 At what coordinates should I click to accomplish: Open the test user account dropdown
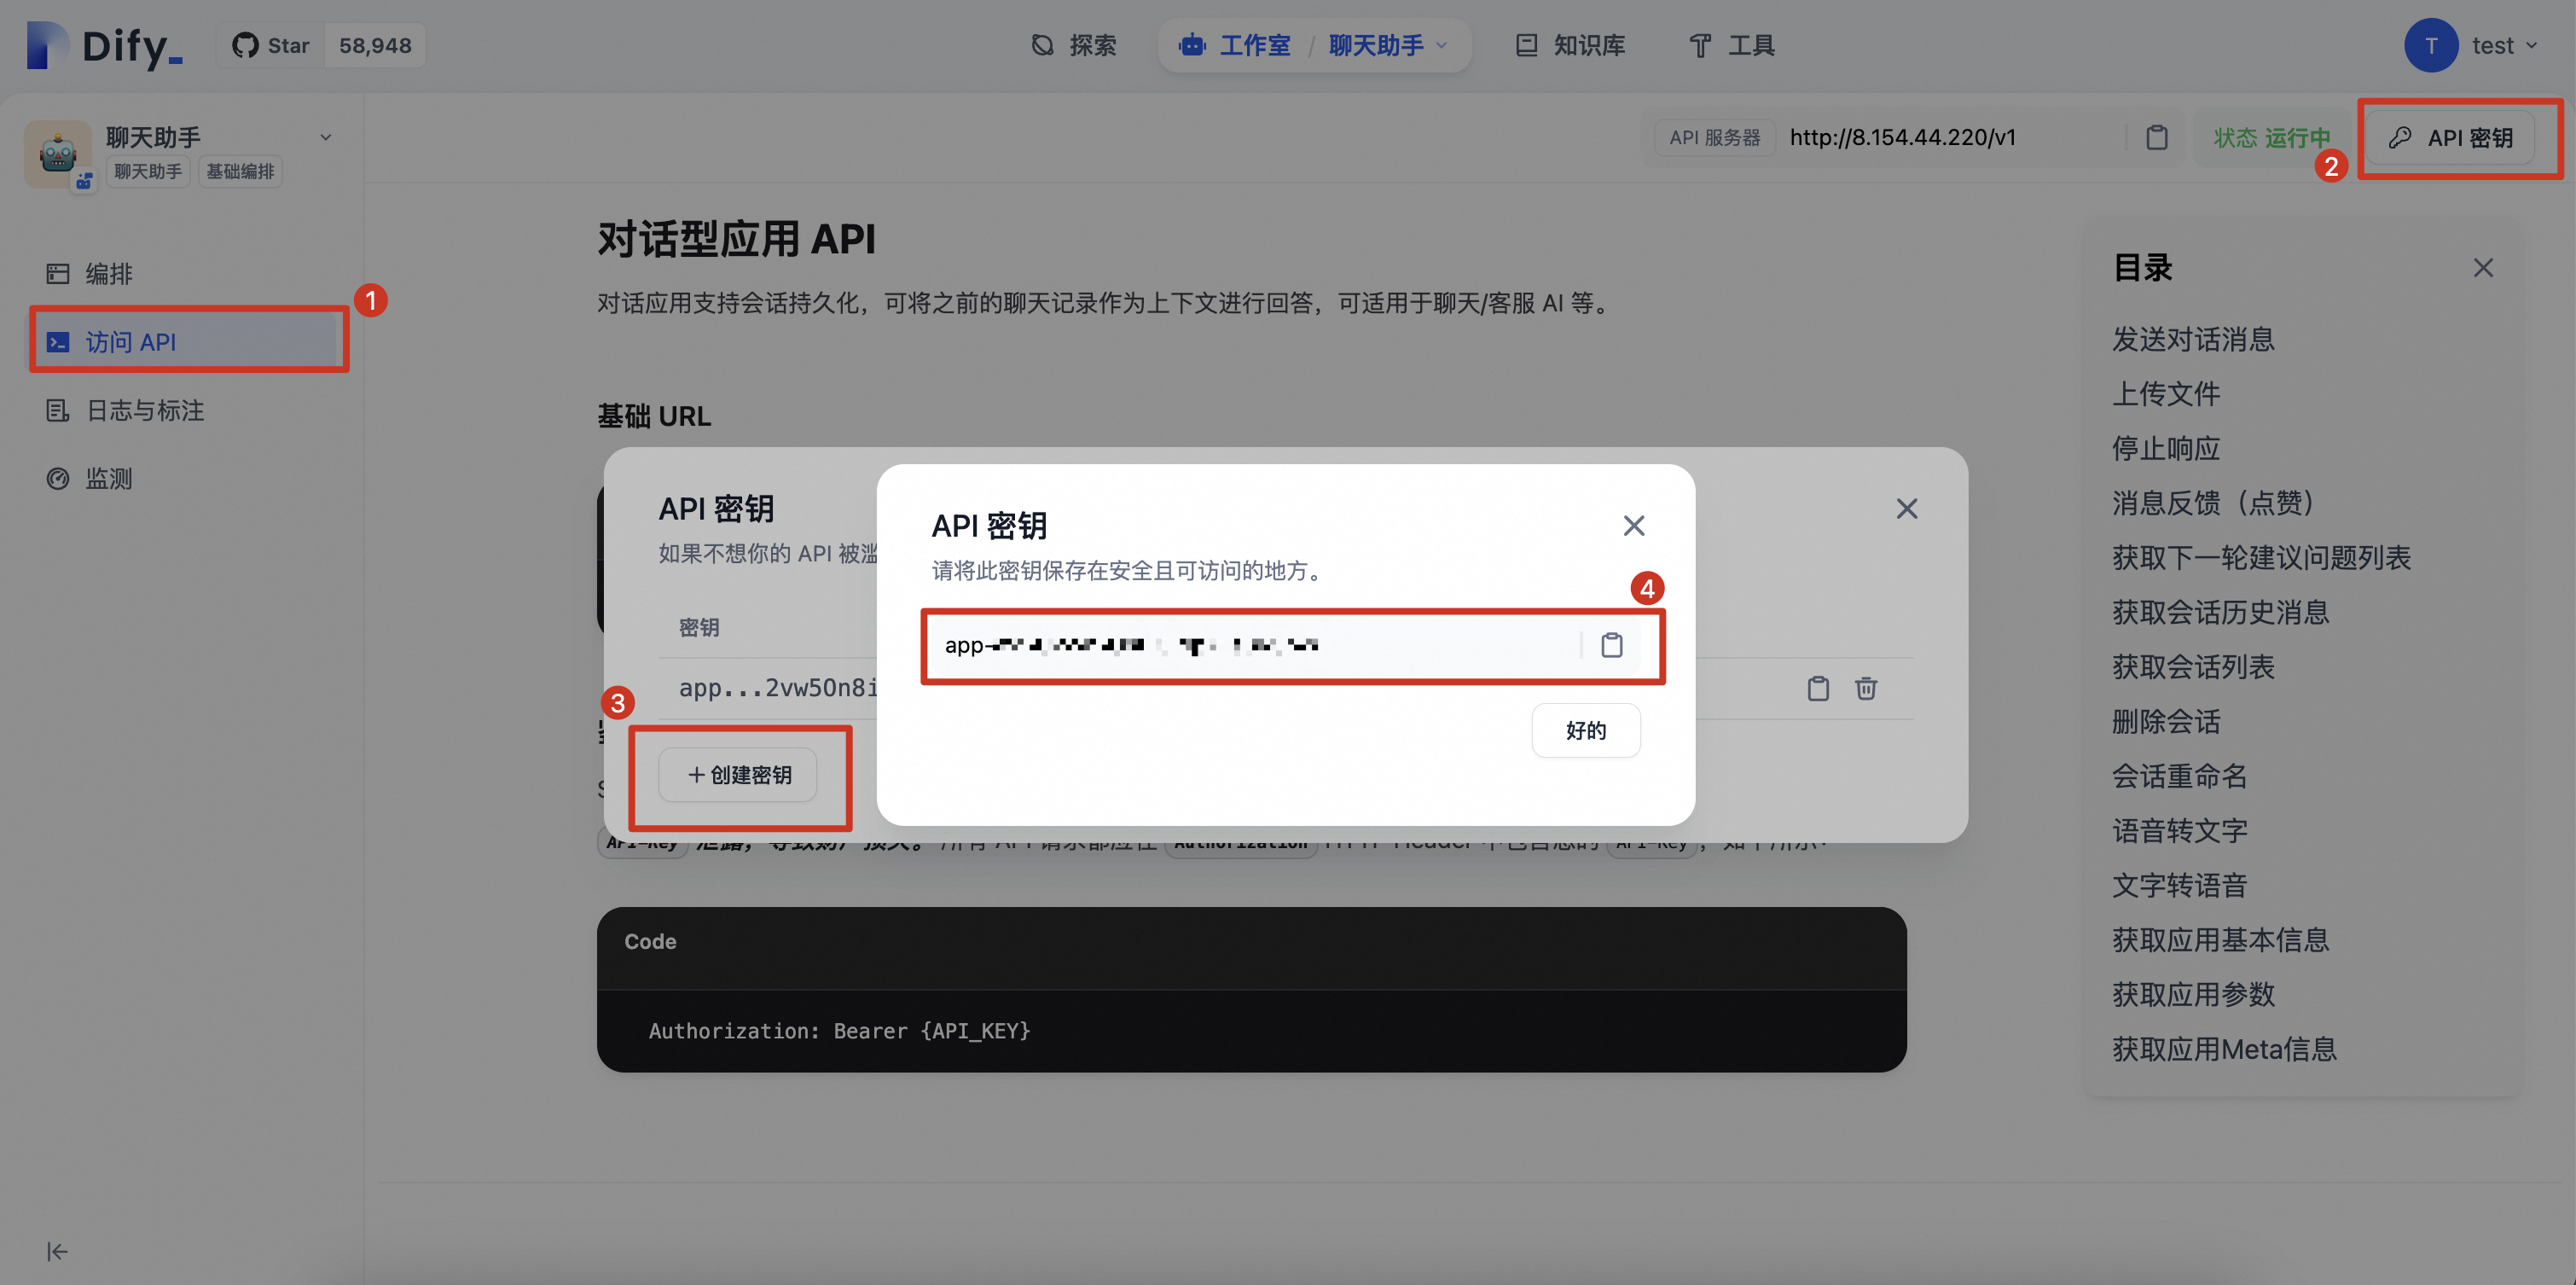(2473, 45)
